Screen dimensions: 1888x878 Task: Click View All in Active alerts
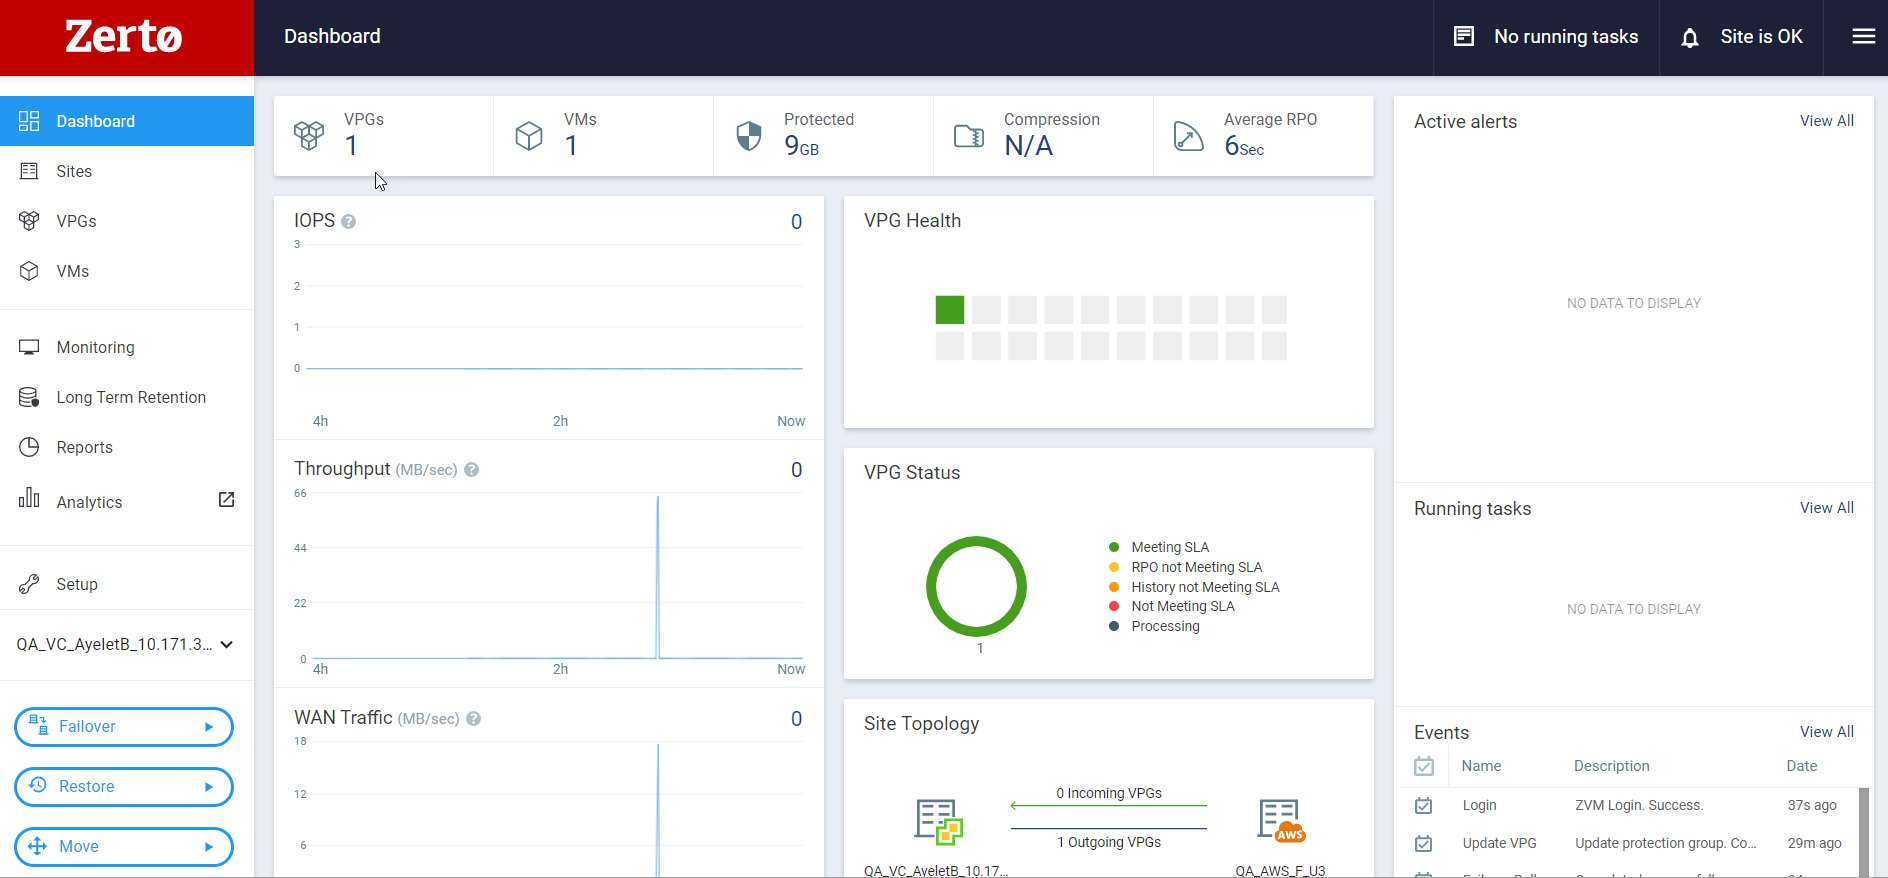click(x=1826, y=121)
